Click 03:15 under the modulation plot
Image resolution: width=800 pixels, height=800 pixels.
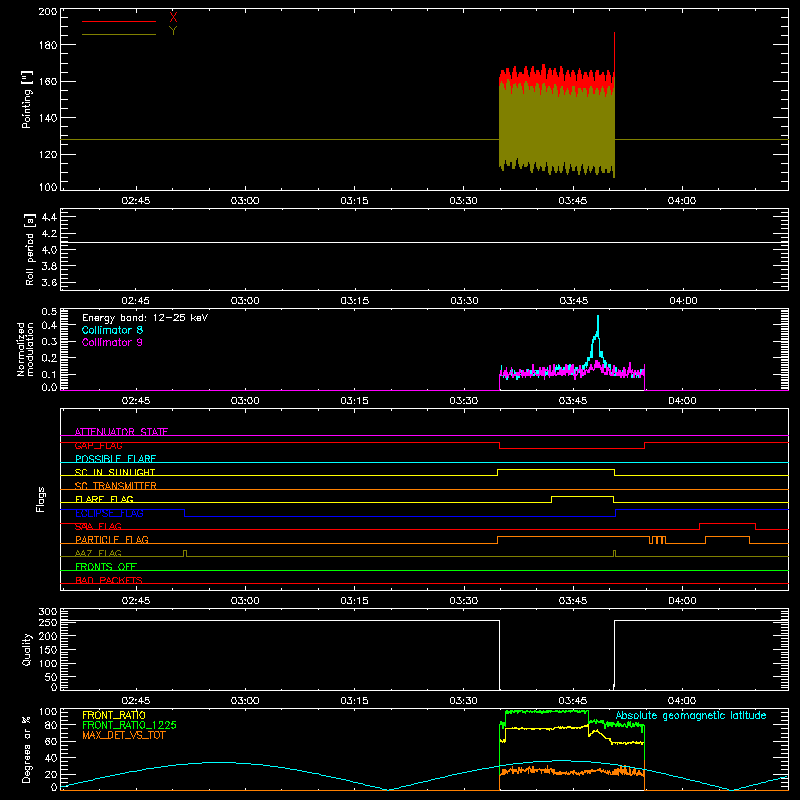[354, 401]
